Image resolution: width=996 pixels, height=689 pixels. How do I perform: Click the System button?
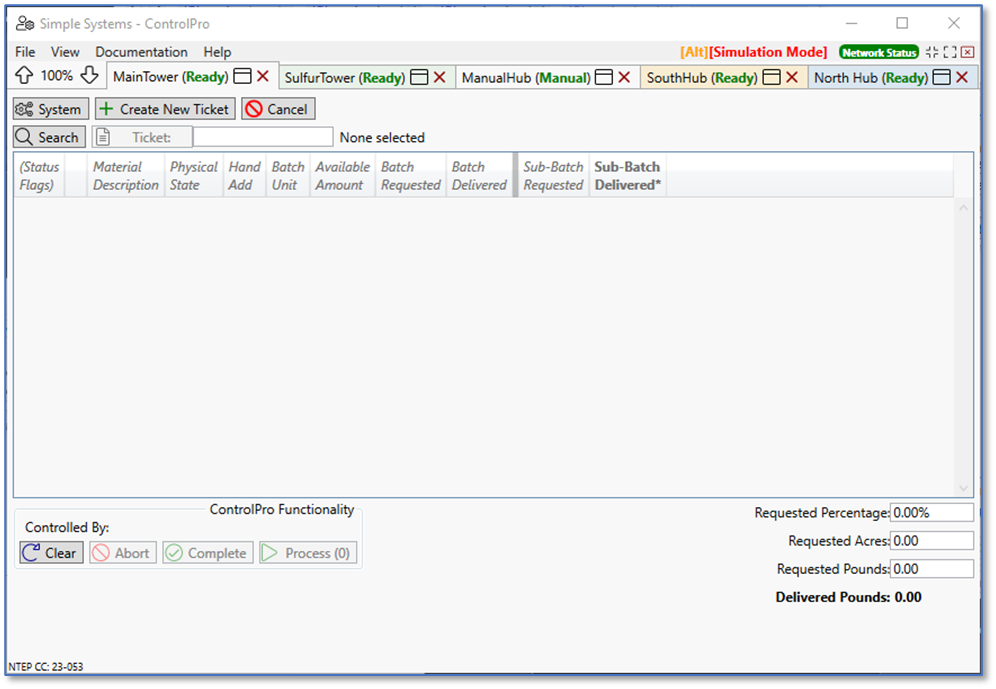point(50,109)
